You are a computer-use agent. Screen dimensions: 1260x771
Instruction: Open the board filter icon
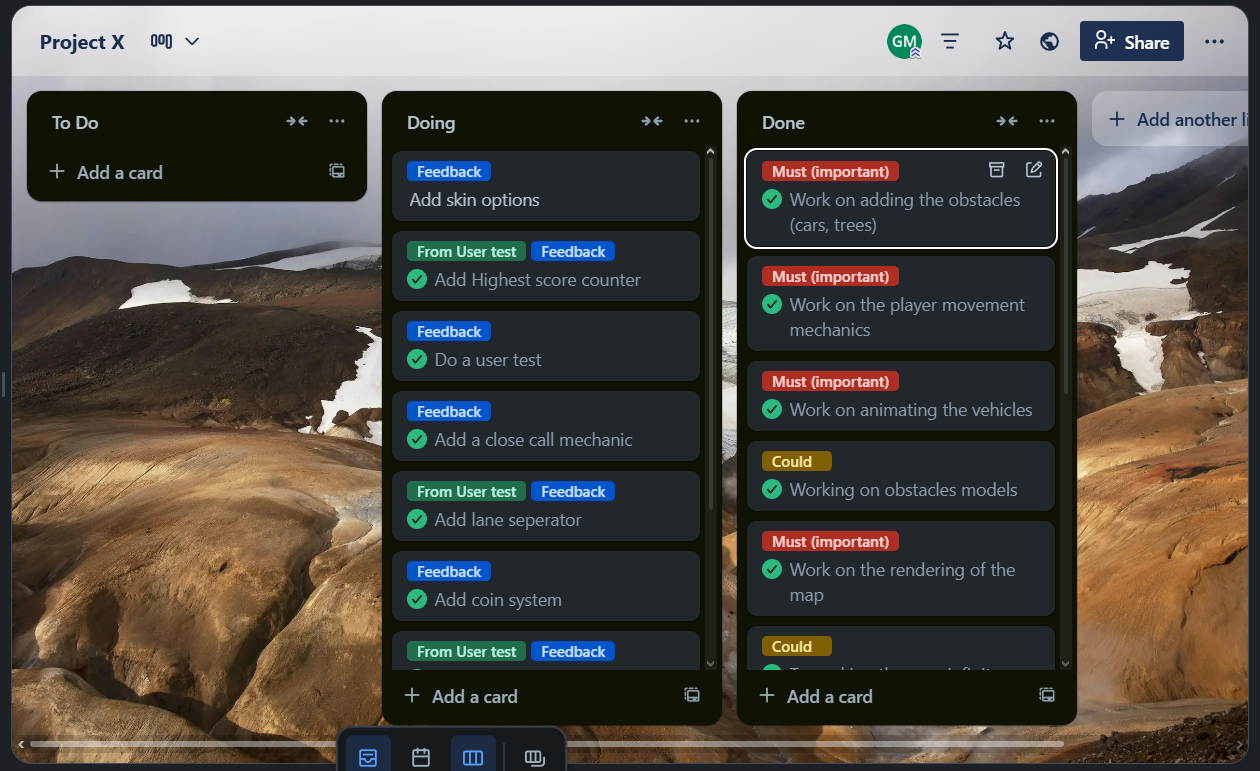coord(950,41)
